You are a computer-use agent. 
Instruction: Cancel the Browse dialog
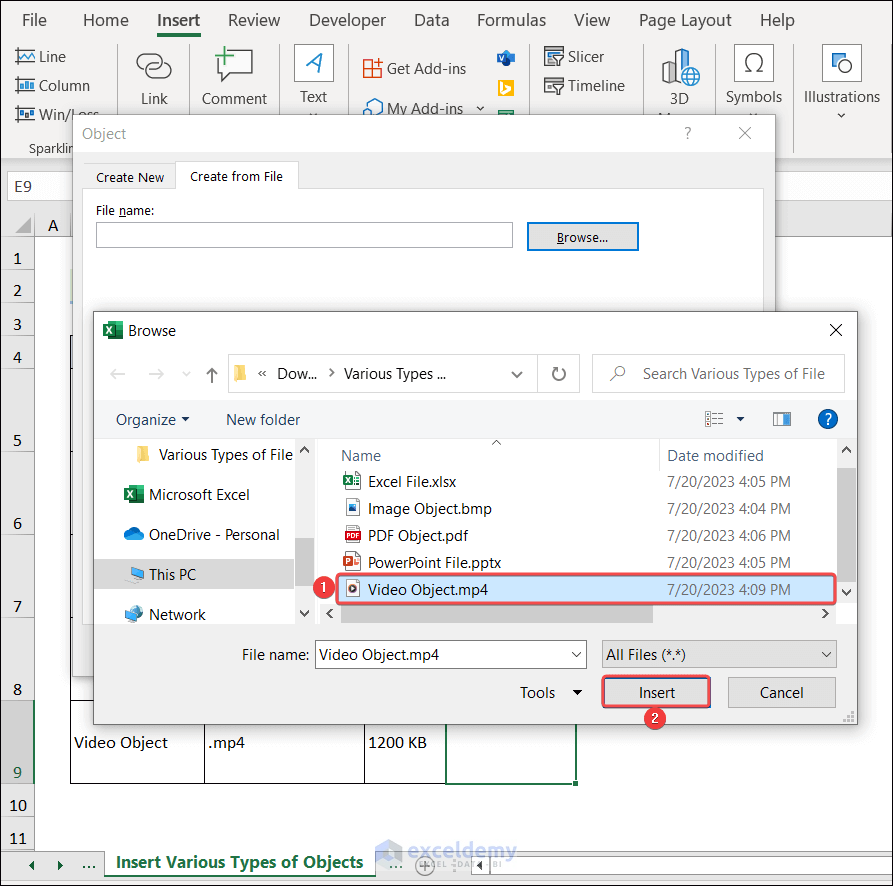pos(781,692)
